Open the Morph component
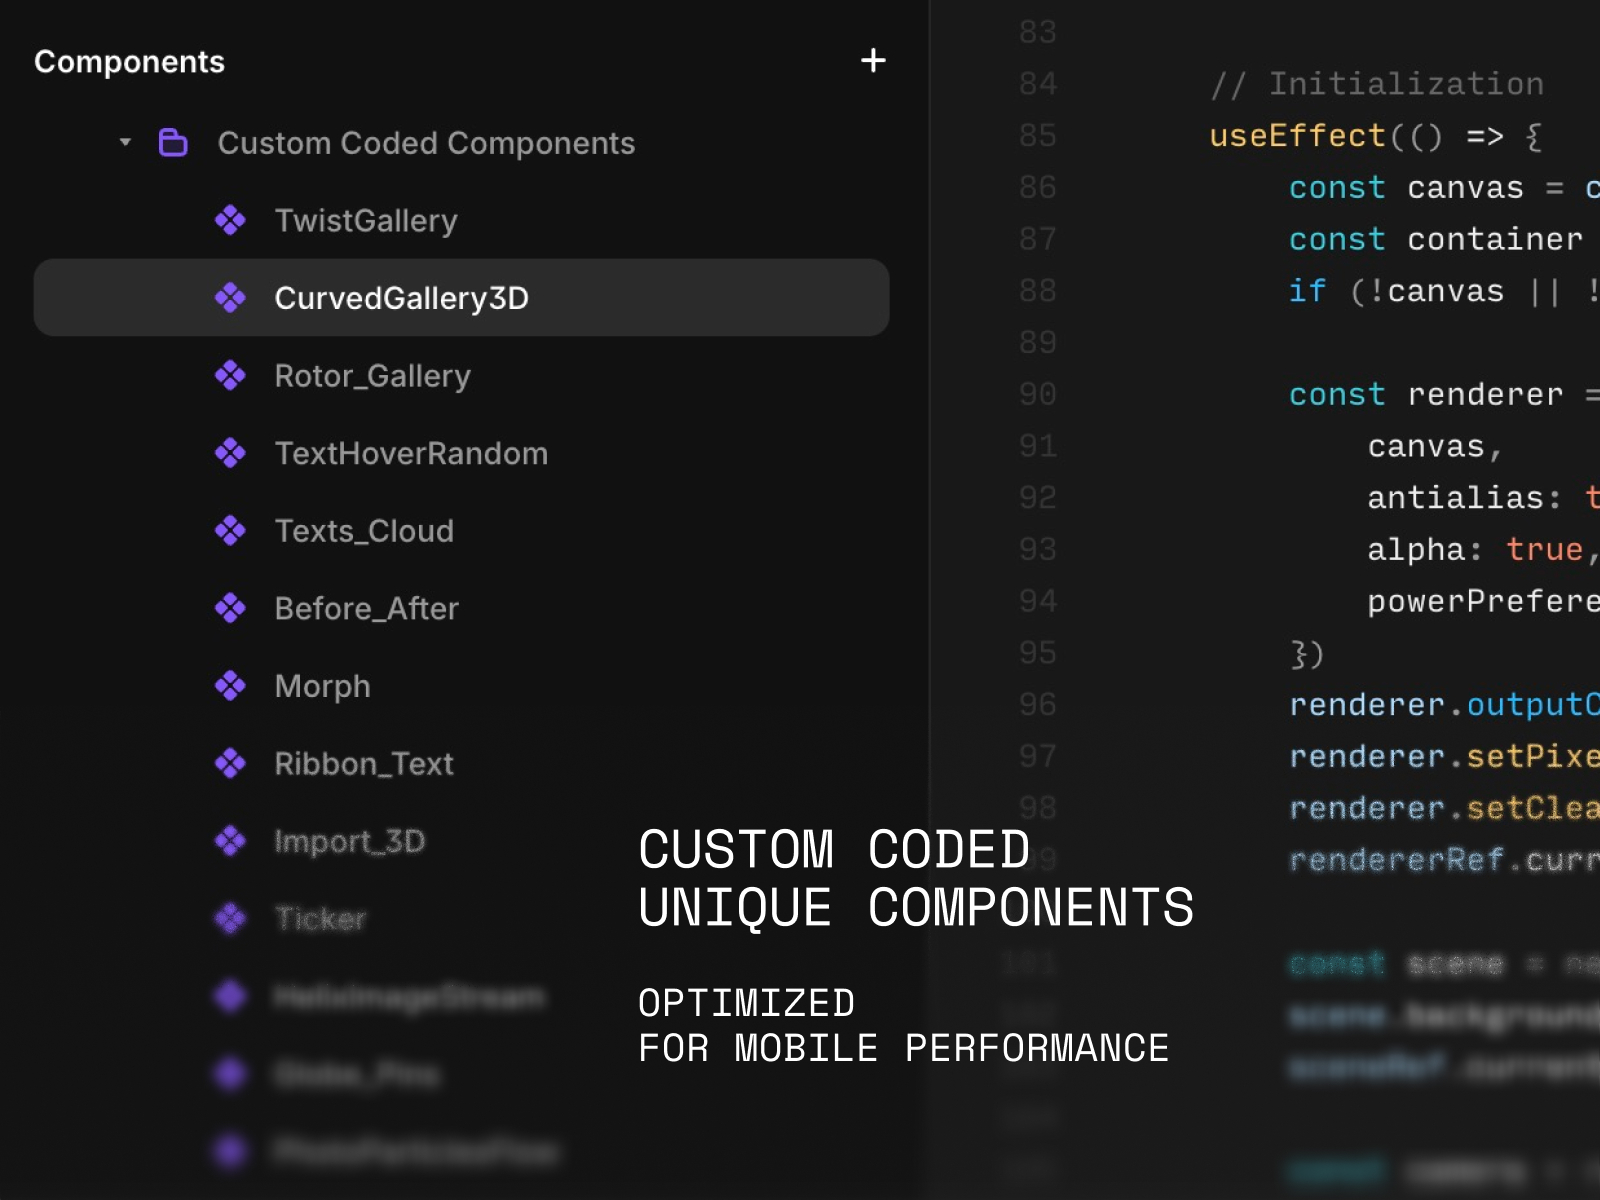 tap(322, 686)
